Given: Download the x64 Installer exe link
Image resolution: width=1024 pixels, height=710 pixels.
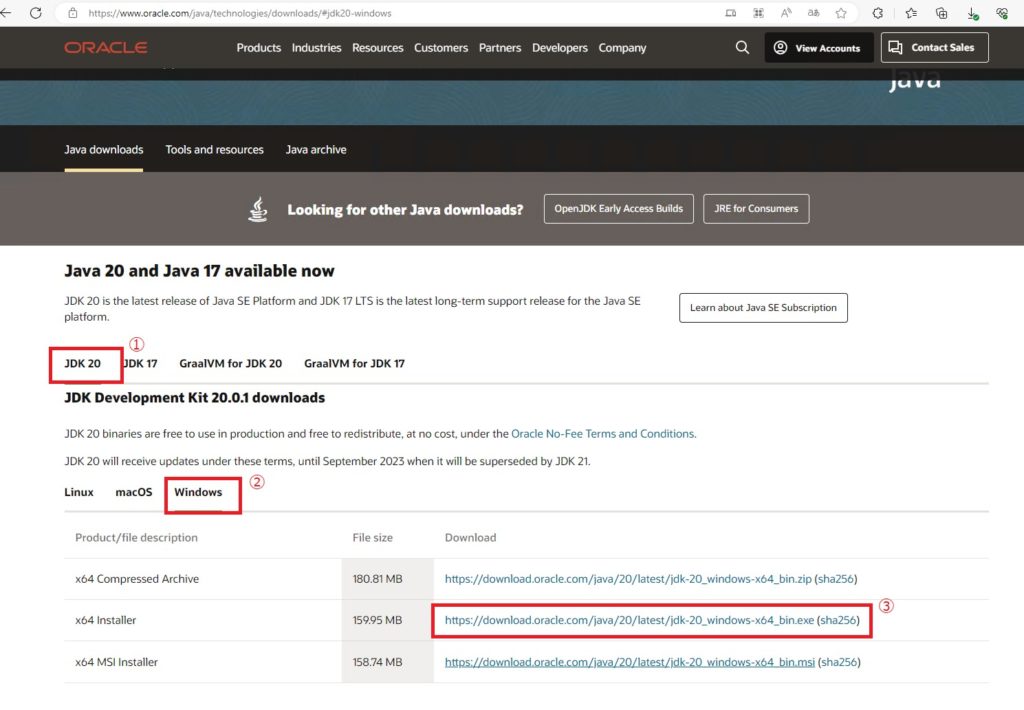Looking at the screenshot, I should tap(629, 620).
